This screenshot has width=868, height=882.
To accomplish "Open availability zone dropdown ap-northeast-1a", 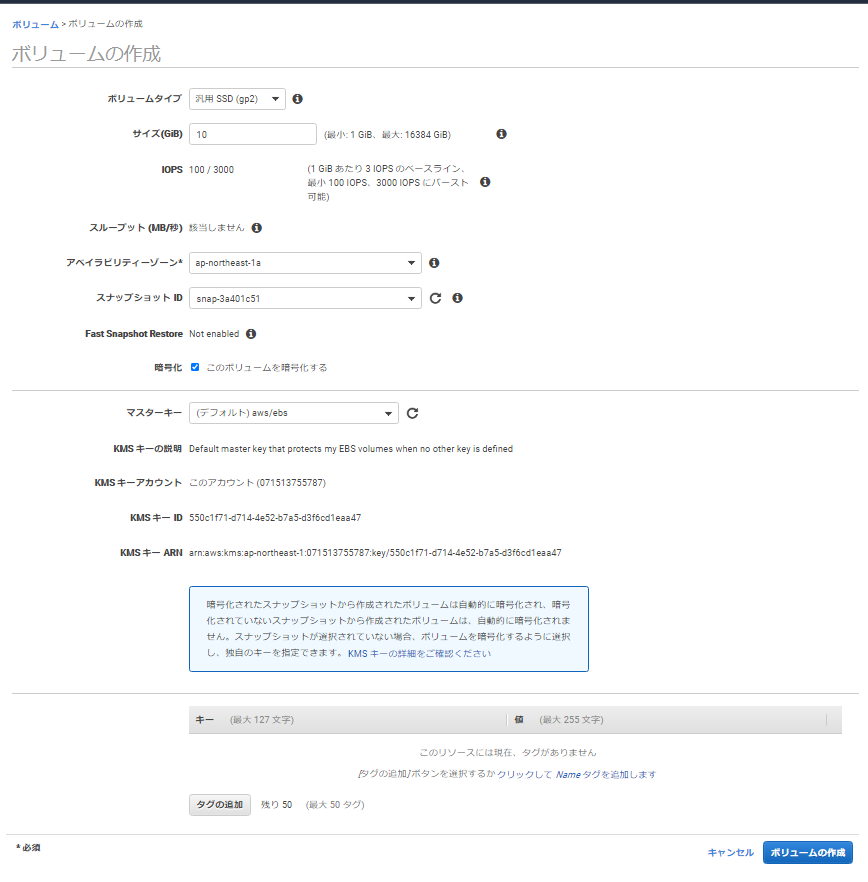I will click(x=305, y=263).
